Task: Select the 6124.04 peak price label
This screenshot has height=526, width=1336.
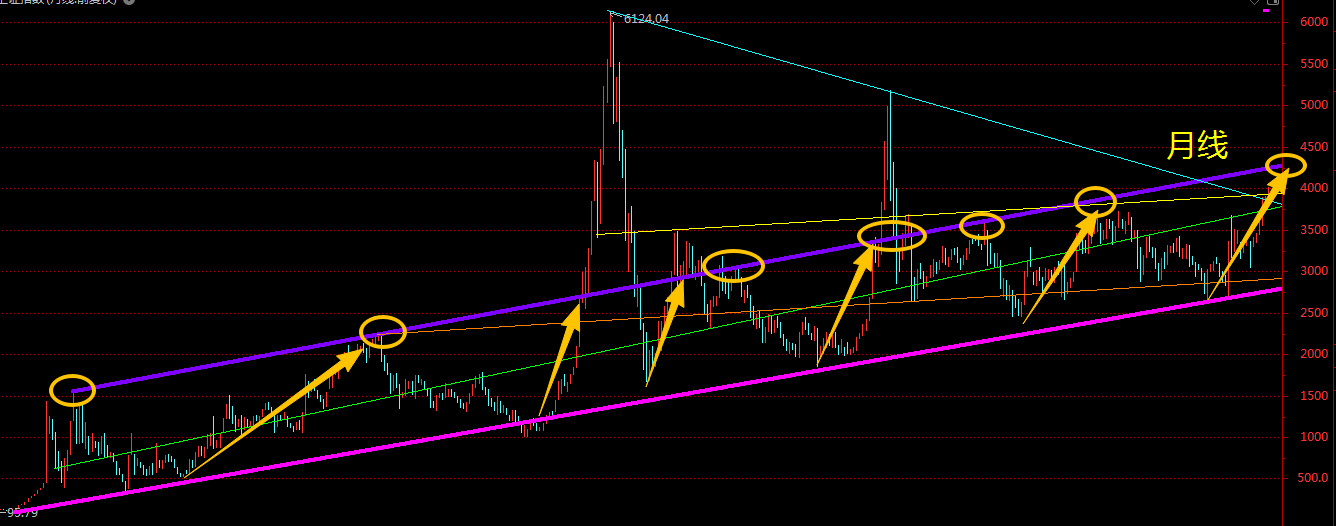Action: (645, 18)
